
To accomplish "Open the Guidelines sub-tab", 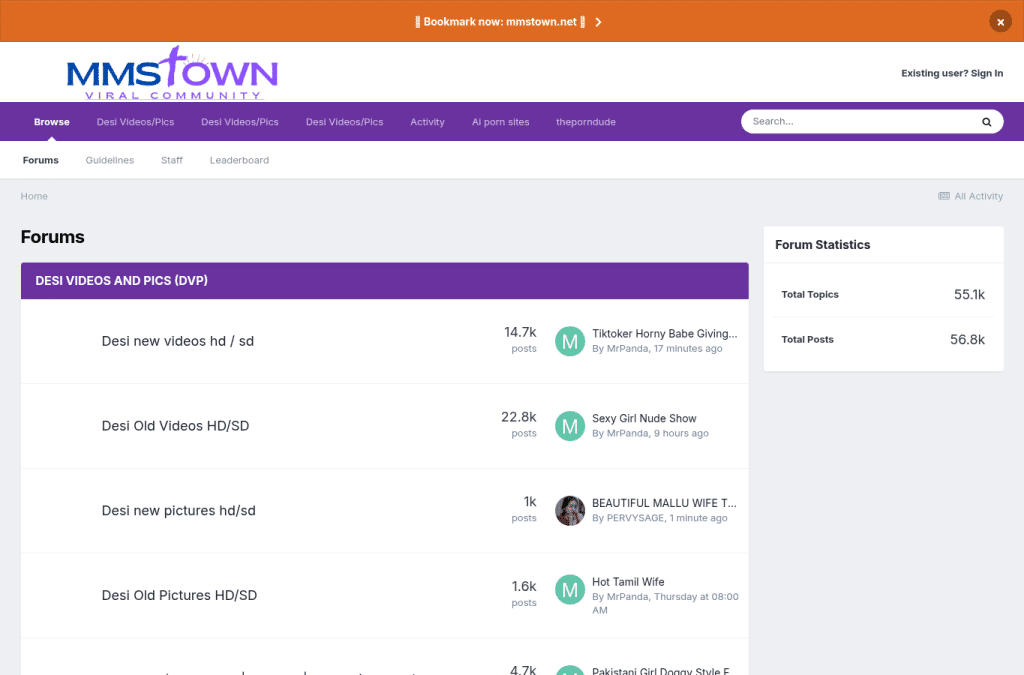I will tap(110, 160).
